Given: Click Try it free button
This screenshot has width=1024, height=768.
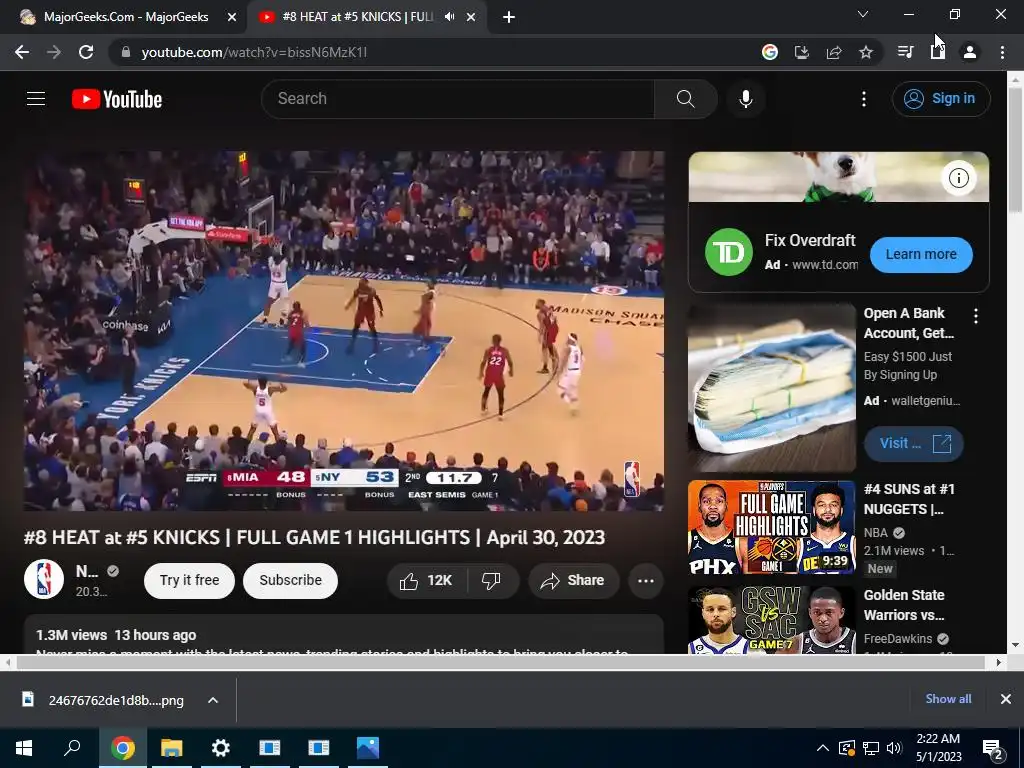Looking at the screenshot, I should click(189, 580).
